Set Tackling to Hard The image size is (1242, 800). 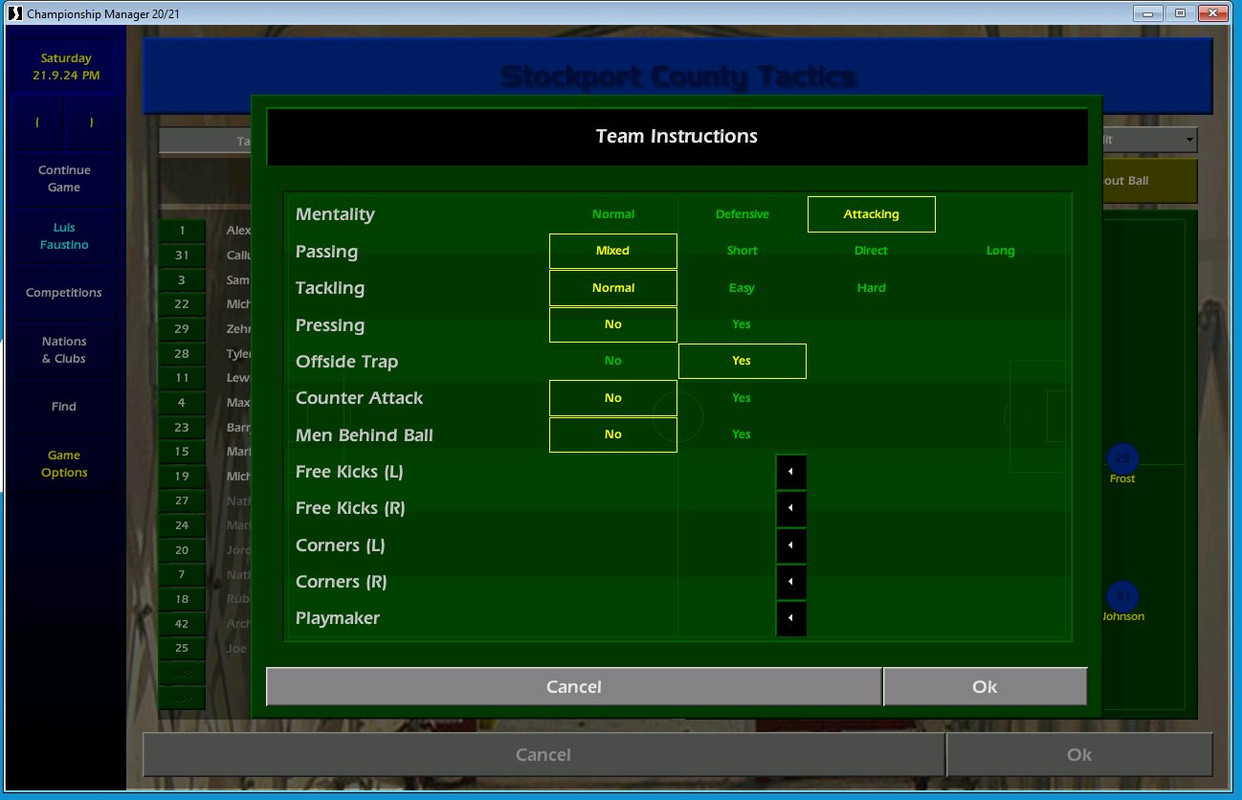(871, 288)
